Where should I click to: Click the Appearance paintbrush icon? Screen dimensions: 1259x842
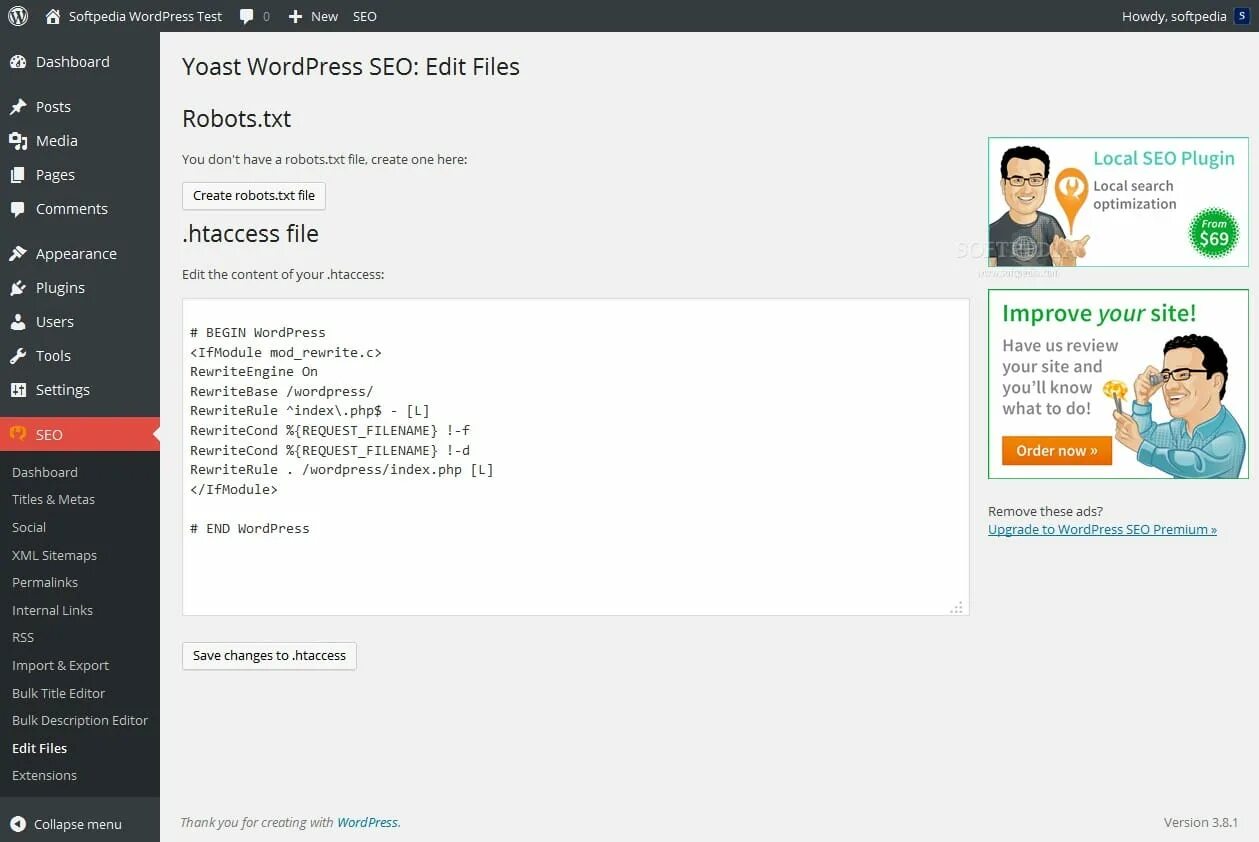pyautogui.click(x=18, y=254)
